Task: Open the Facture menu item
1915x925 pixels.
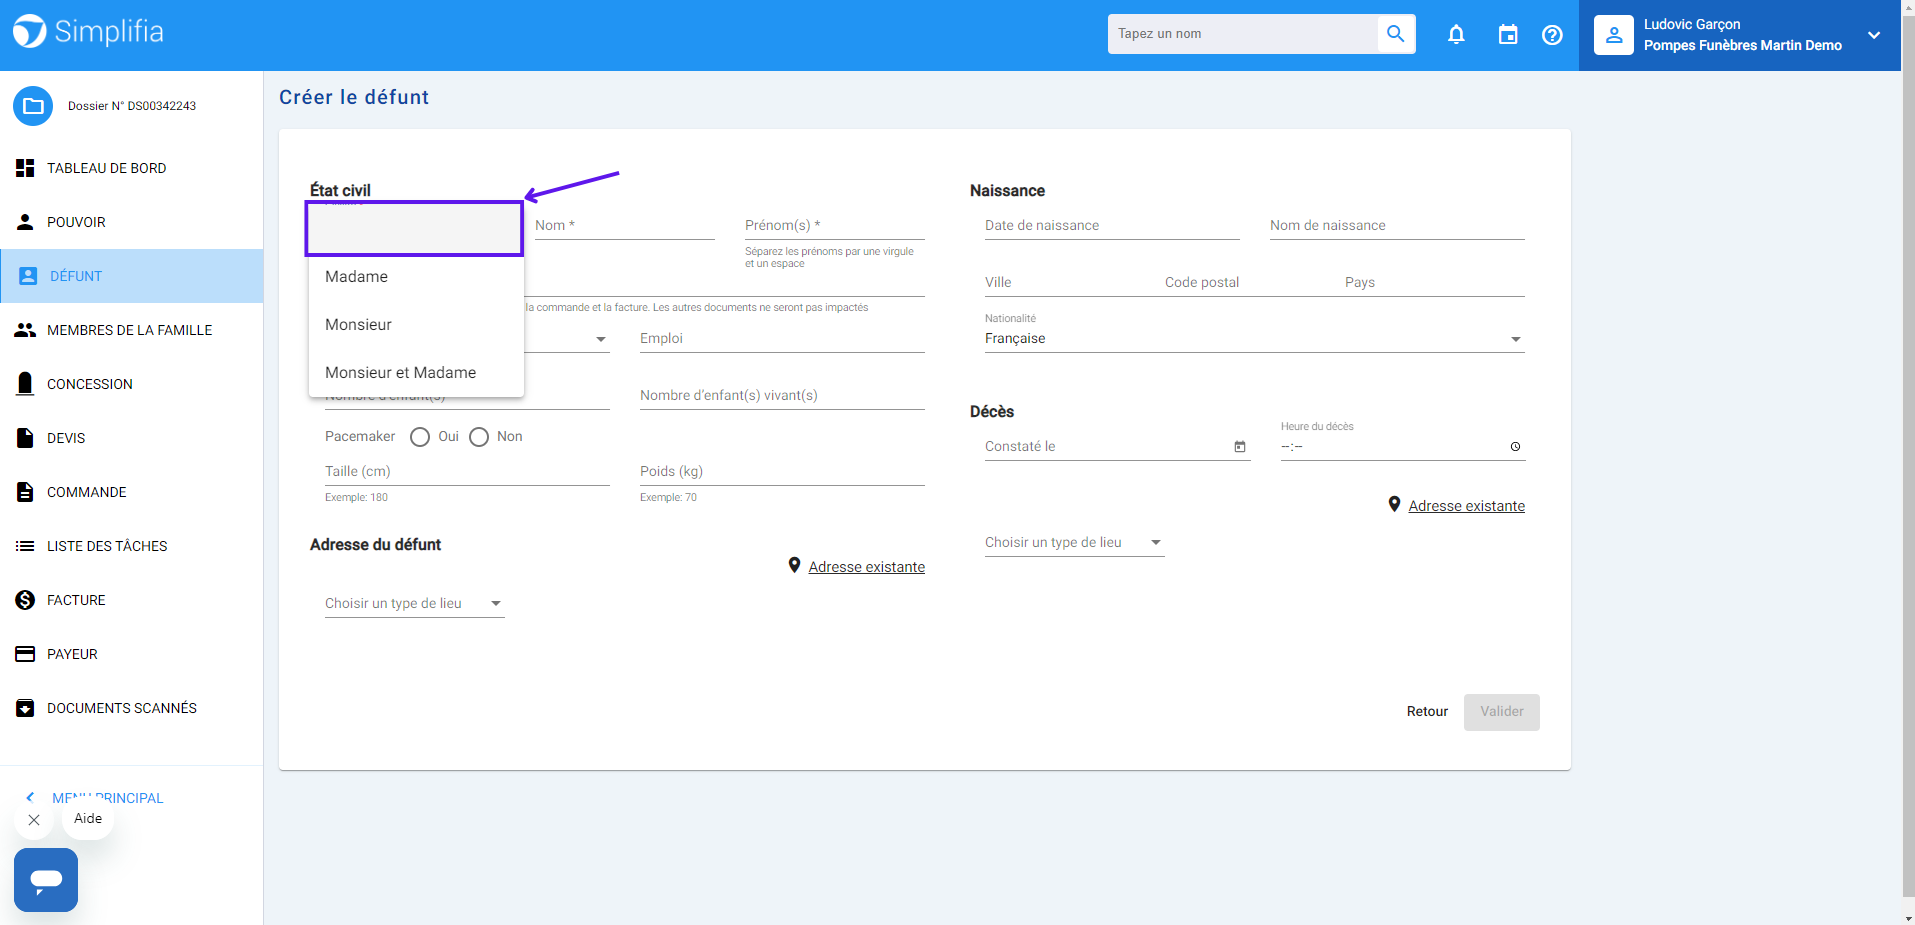Action: (131, 600)
